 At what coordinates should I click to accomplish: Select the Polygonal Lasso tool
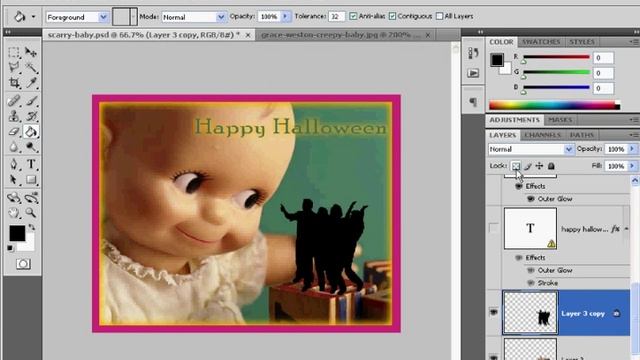(x=14, y=67)
